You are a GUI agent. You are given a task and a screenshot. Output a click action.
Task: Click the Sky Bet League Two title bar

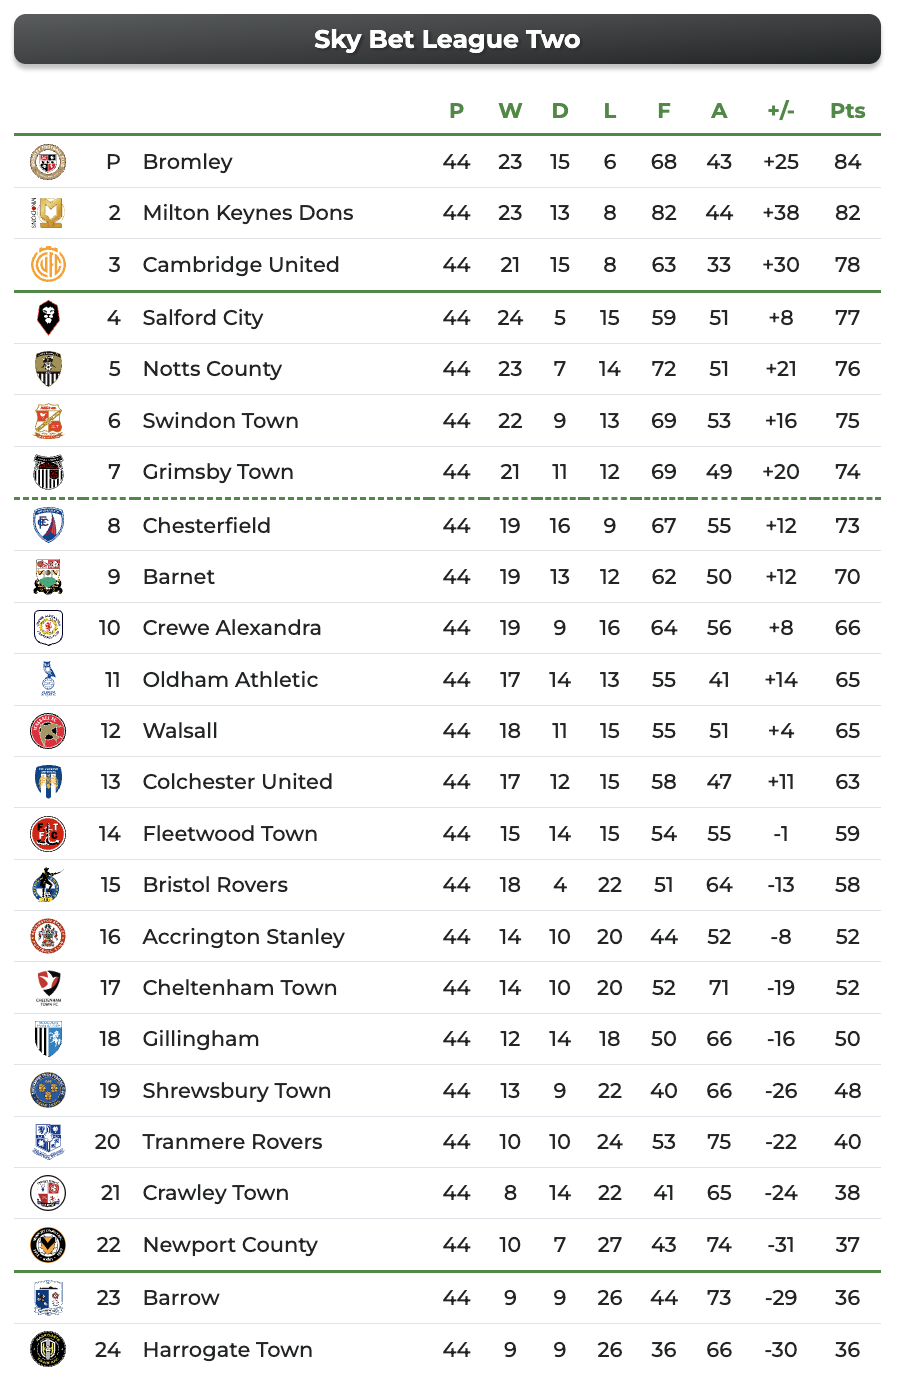(447, 40)
